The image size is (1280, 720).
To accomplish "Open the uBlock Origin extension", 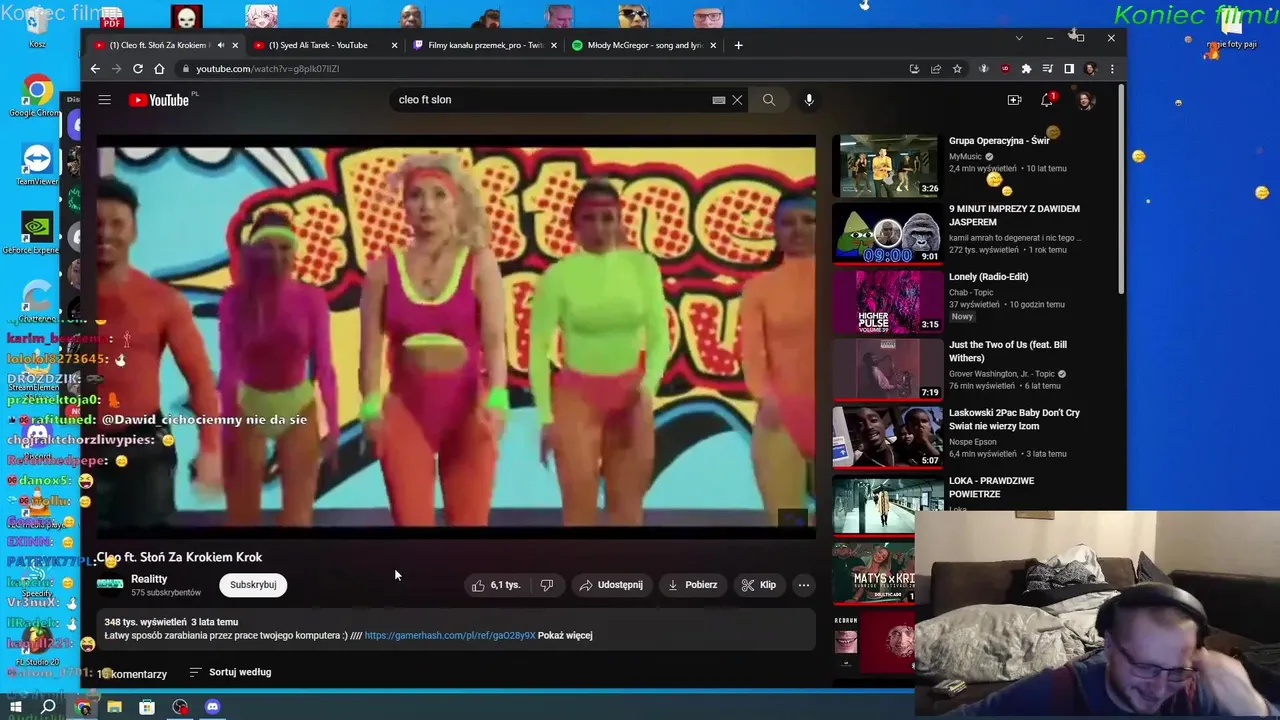I will 1005,69.
